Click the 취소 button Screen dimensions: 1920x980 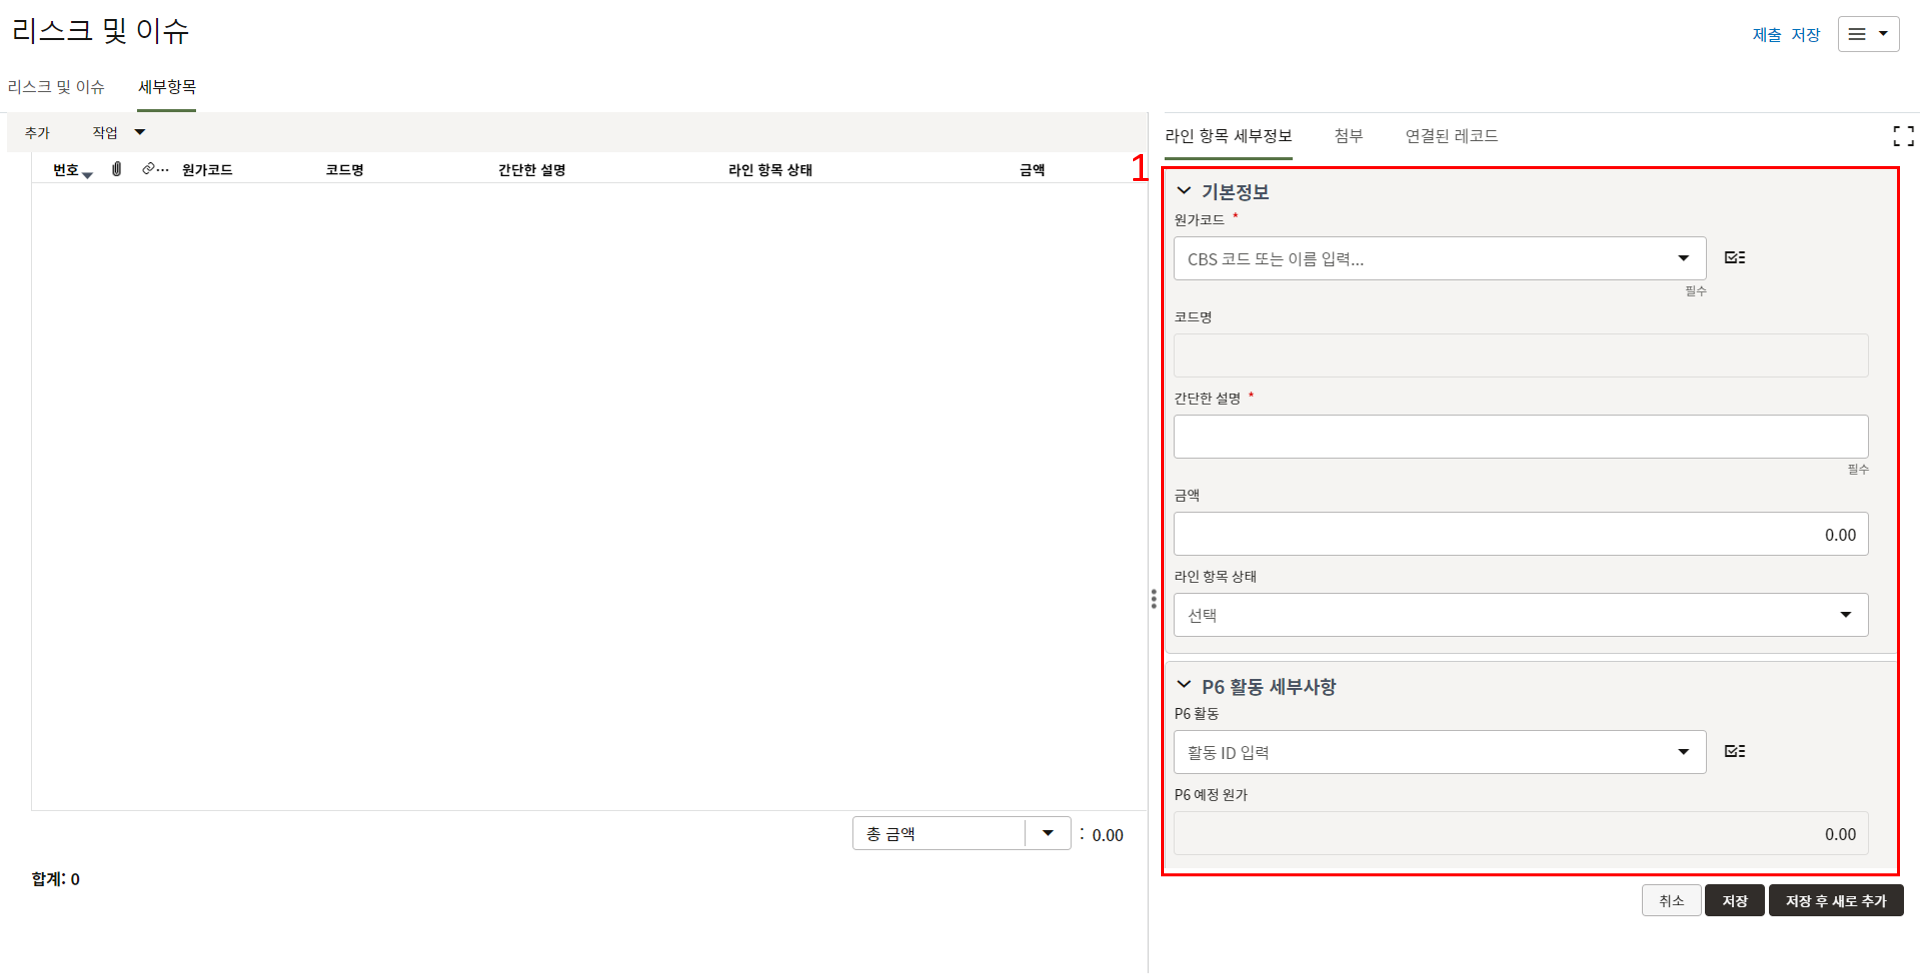pos(1670,901)
